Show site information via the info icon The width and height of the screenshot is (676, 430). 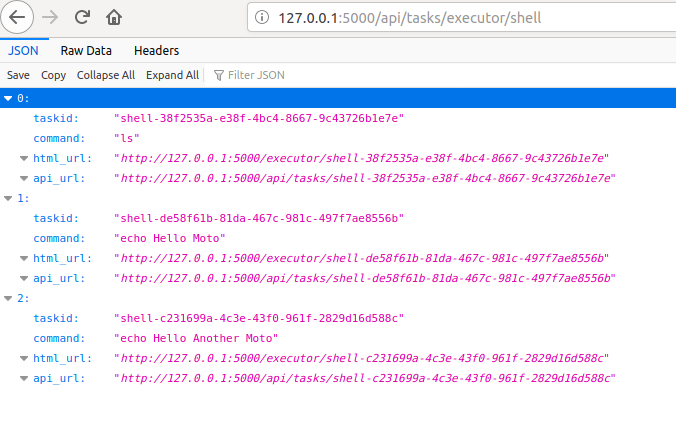tap(262, 18)
